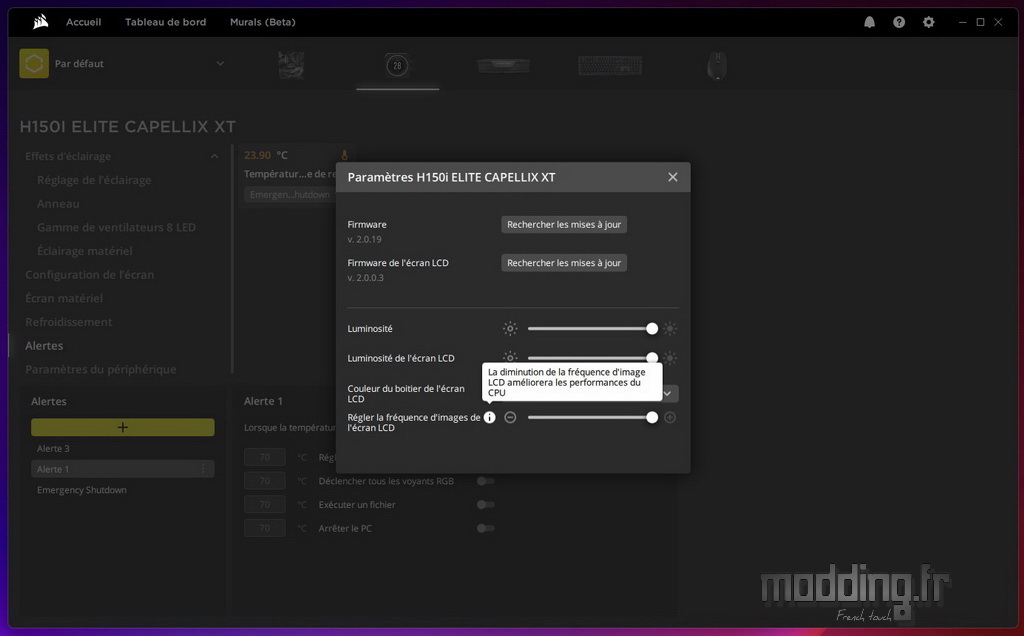Open Gamme de ventilateurs 8 LED
Screen dimensions: 1024x636
point(116,227)
